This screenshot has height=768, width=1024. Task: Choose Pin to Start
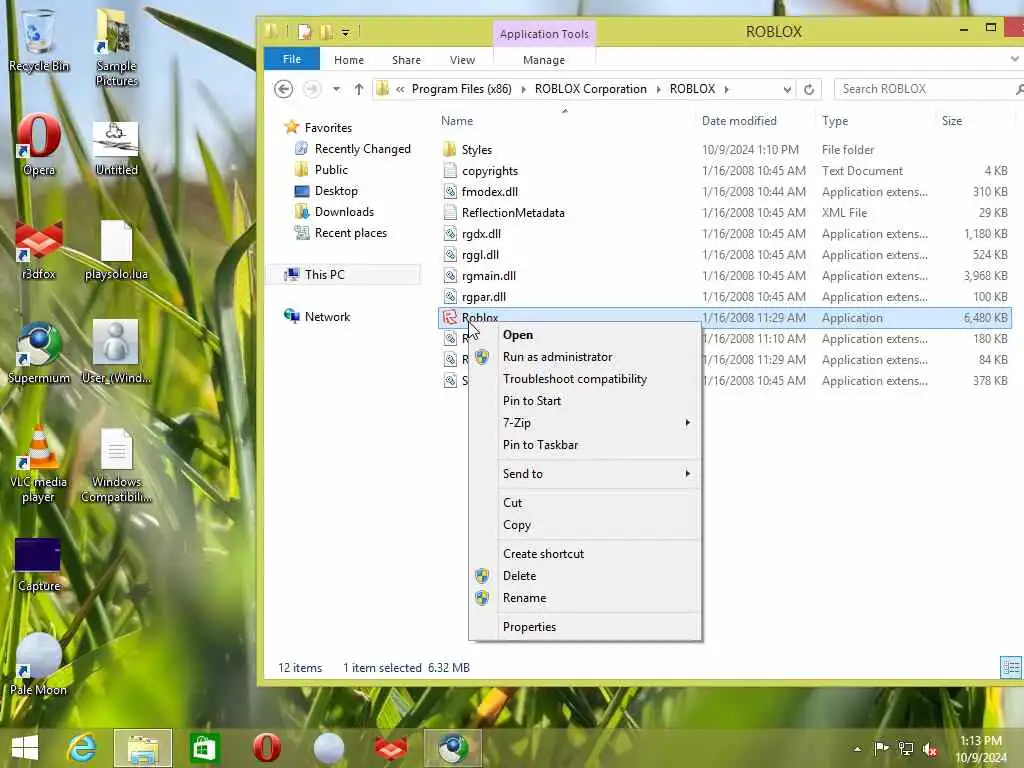tap(585, 401)
